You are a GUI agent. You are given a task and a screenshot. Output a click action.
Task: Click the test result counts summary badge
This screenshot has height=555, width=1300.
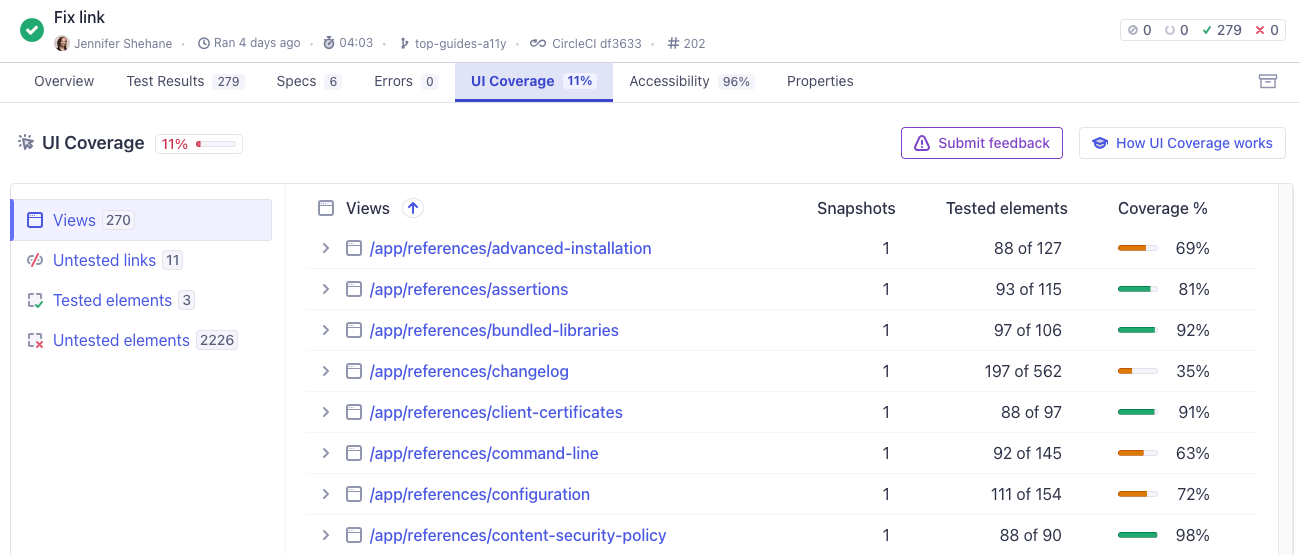coord(1203,30)
